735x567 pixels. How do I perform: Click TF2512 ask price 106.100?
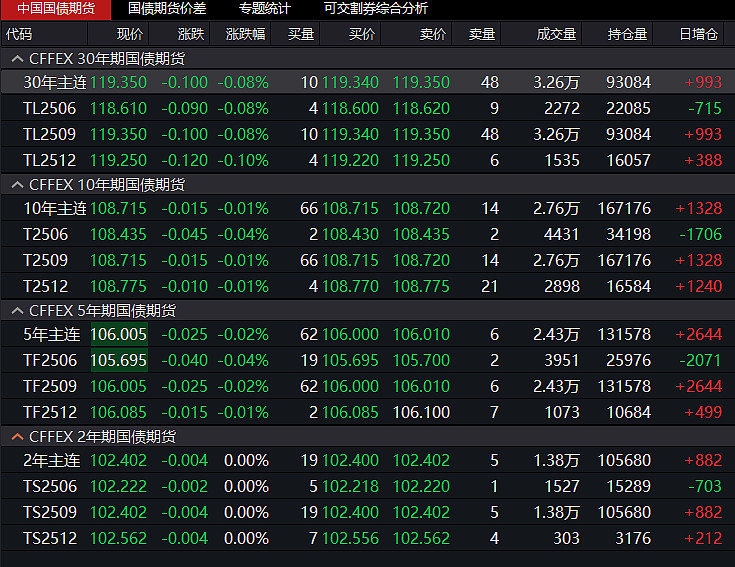[x=421, y=412]
